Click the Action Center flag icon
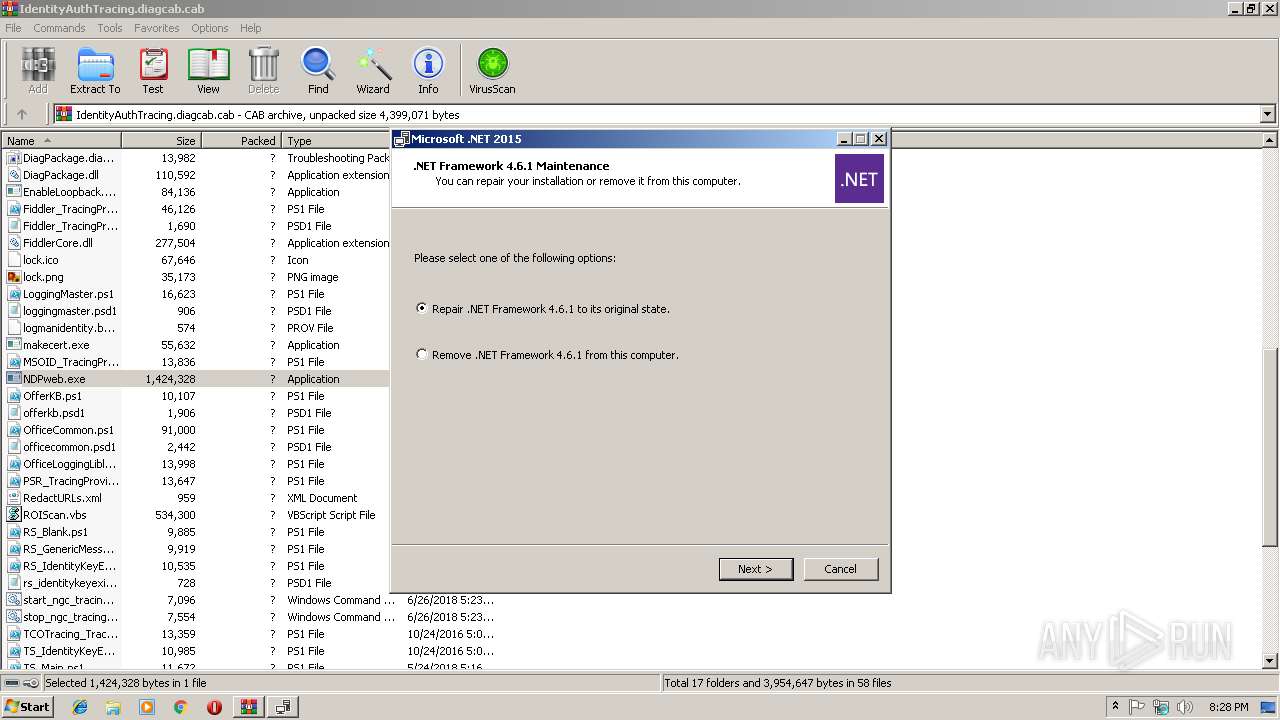 pyautogui.click(x=1137, y=707)
